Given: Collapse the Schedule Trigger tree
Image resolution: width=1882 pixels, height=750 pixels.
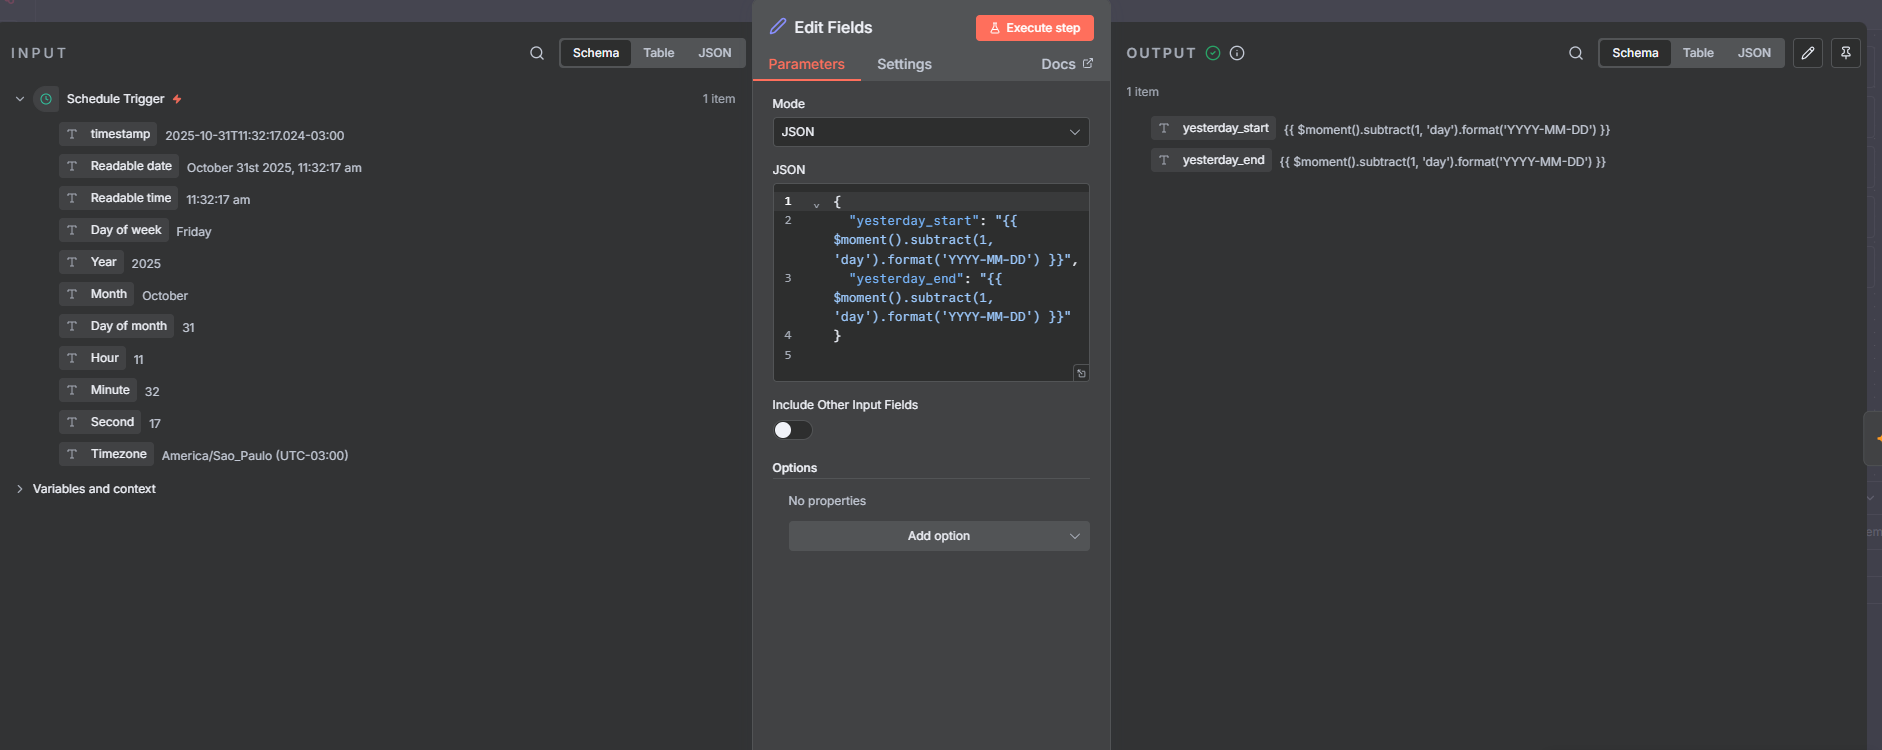Looking at the screenshot, I should pyautogui.click(x=20, y=99).
